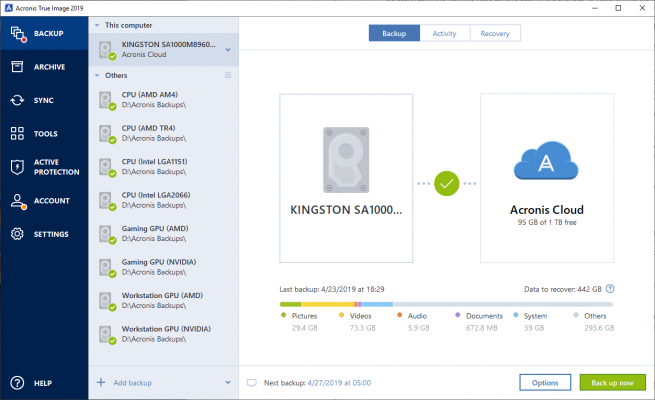Switch to the Recovery tab
The image size is (655, 400).
pyautogui.click(x=495, y=33)
